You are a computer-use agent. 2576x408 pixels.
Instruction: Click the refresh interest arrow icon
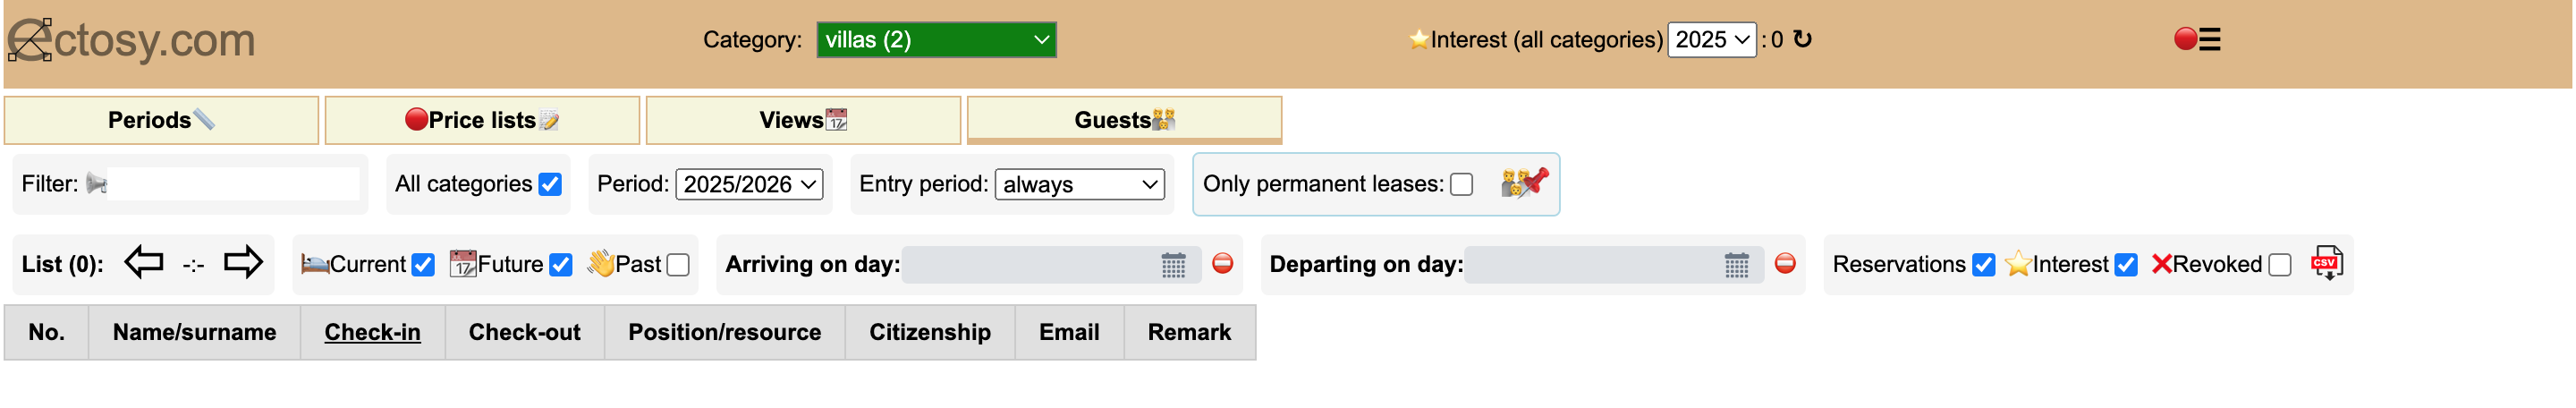[x=1802, y=39]
